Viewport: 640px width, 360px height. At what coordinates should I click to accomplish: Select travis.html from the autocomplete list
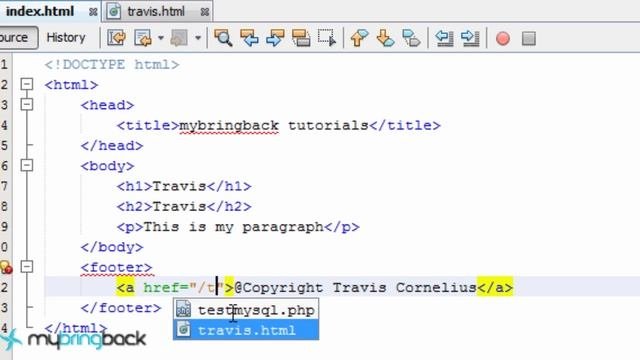tap(246, 330)
